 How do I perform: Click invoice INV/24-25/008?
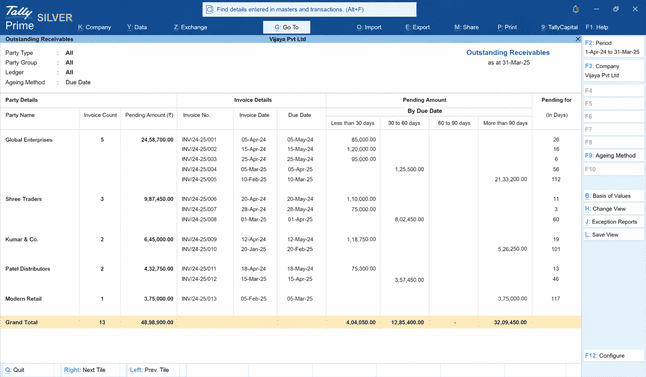pos(199,219)
